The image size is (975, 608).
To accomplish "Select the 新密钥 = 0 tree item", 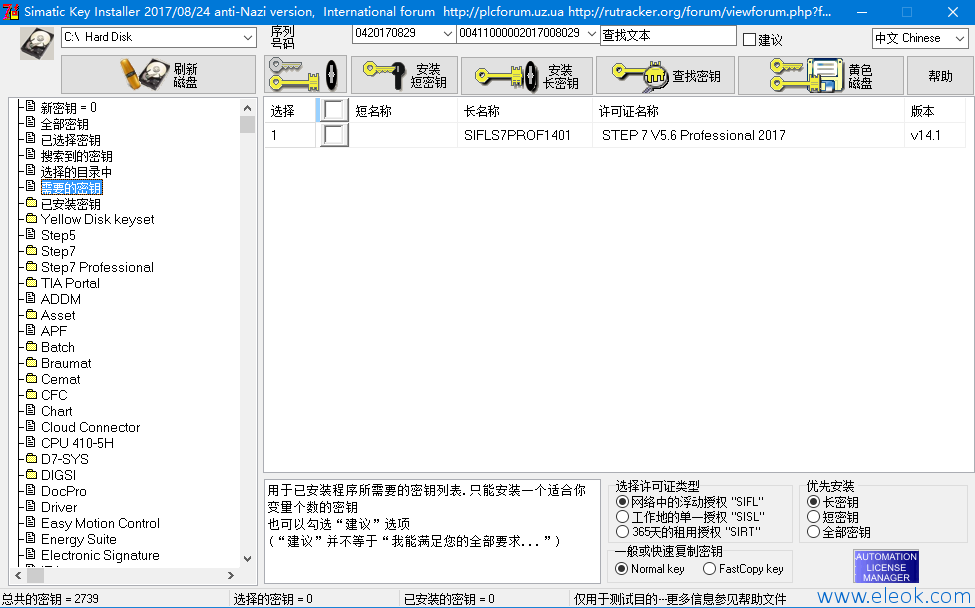I will 68,108.
